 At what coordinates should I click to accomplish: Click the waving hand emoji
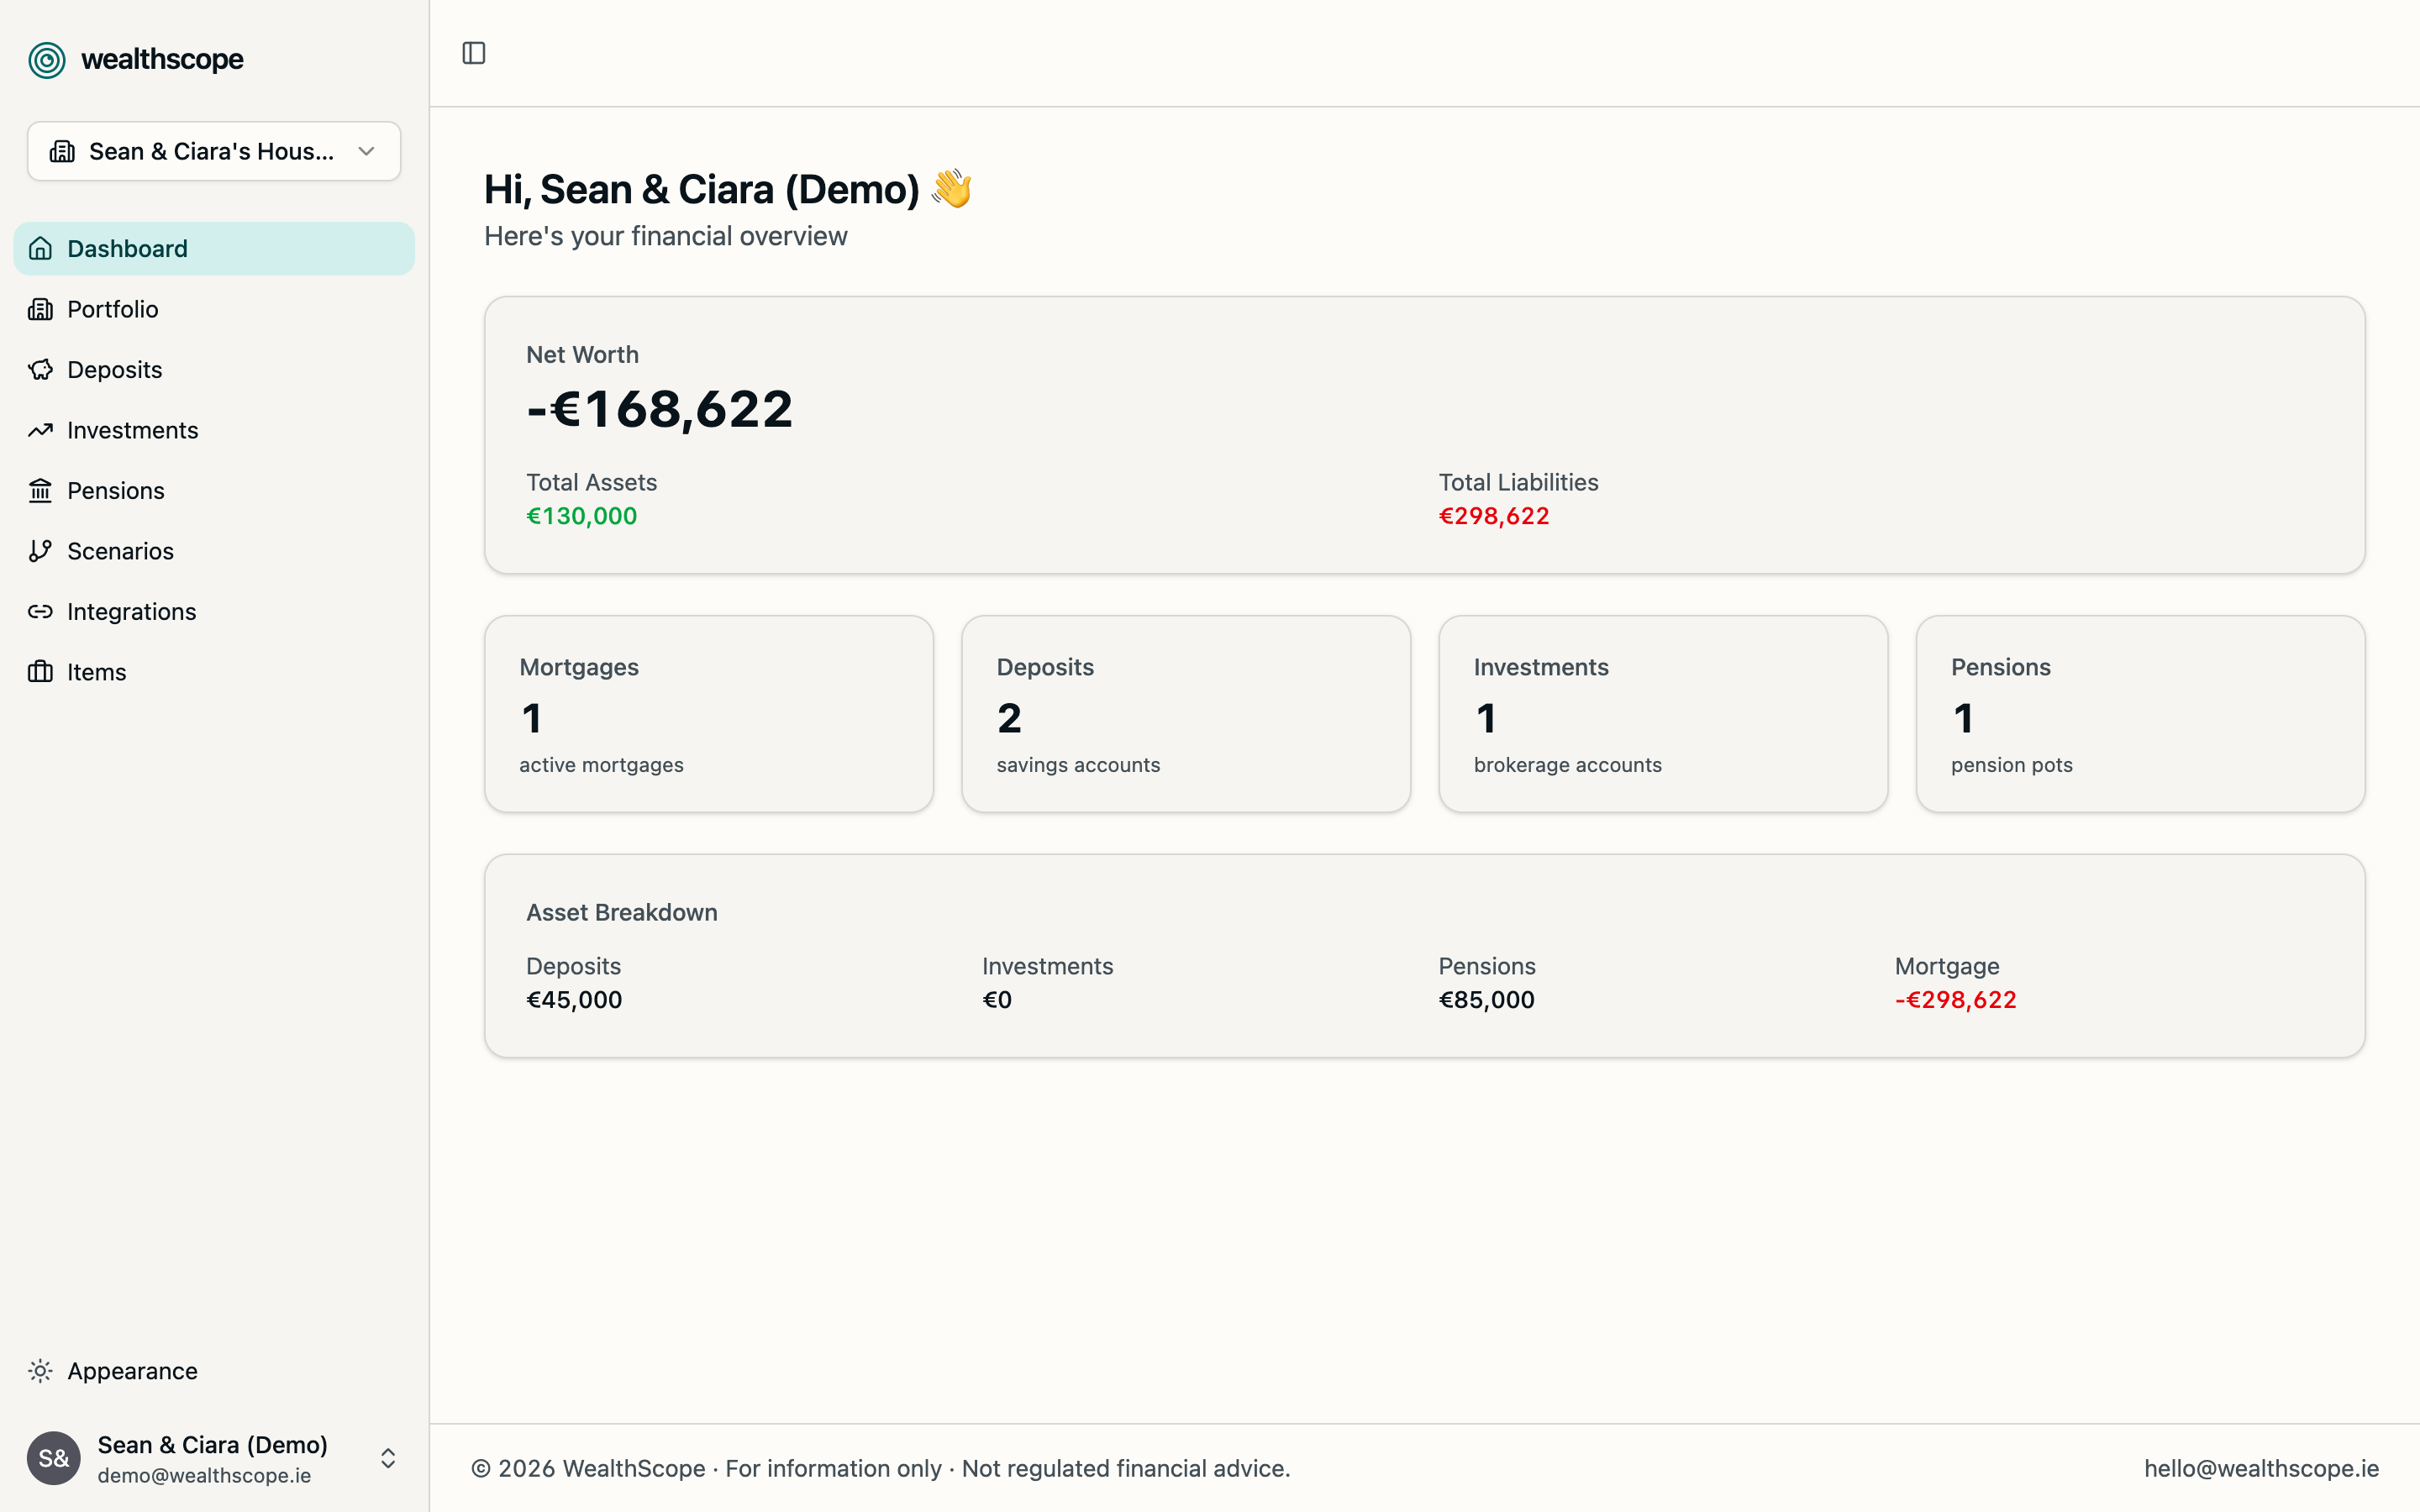951,188
